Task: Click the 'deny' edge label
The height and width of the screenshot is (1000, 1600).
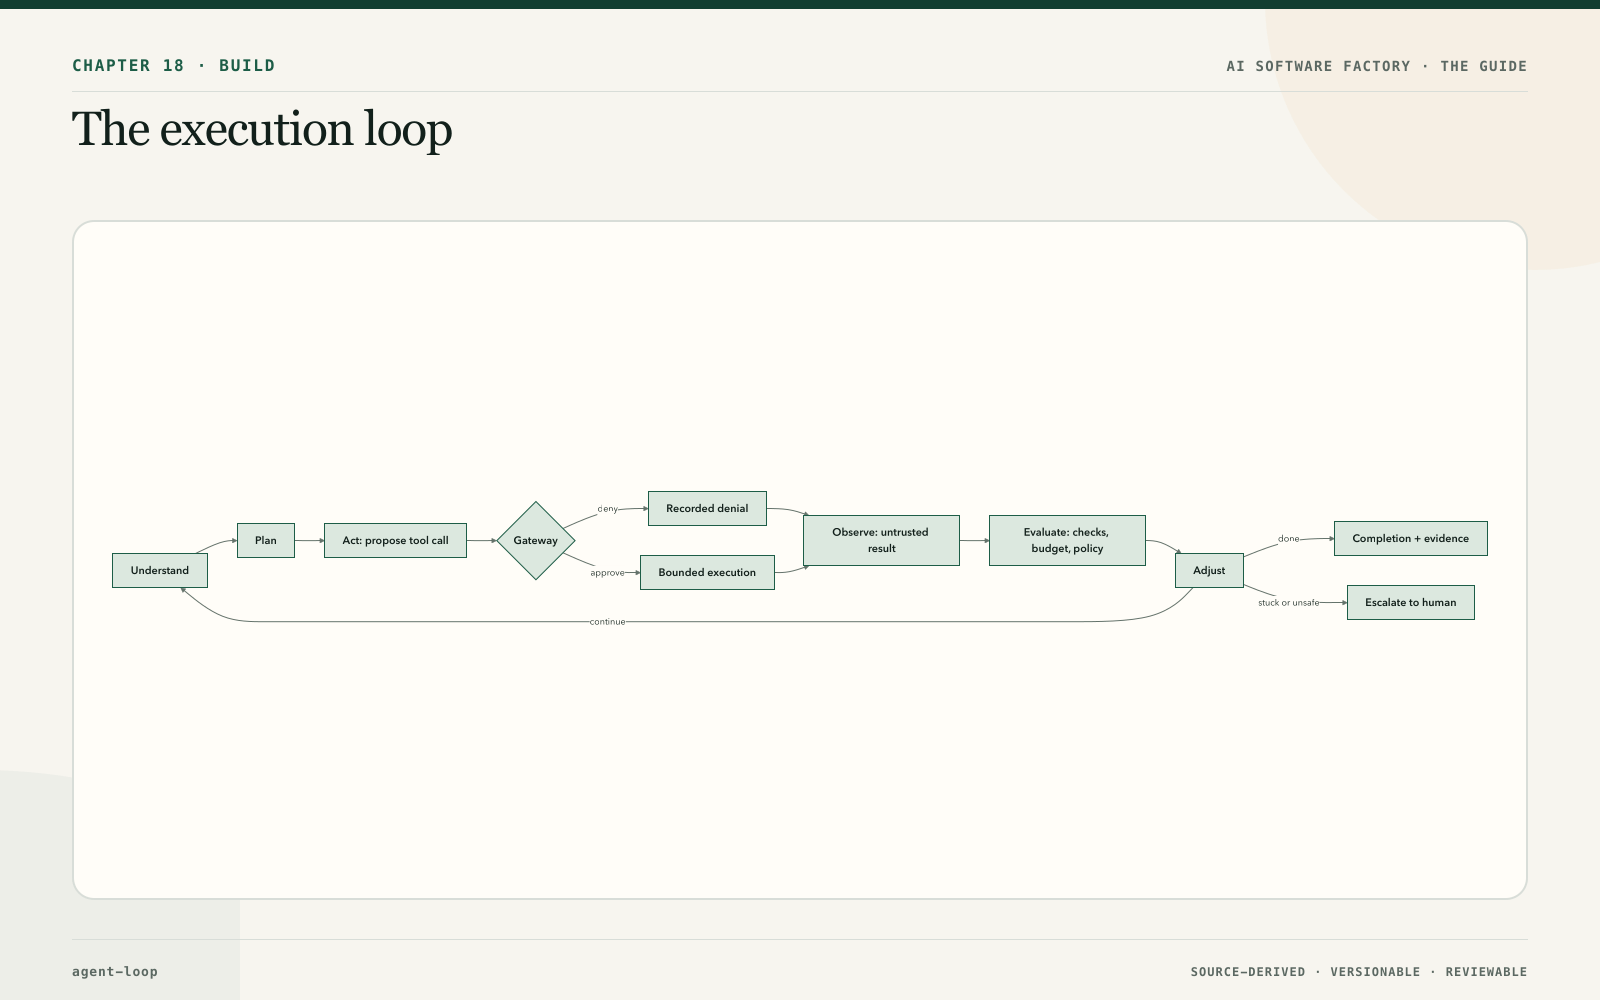Action: (607, 509)
